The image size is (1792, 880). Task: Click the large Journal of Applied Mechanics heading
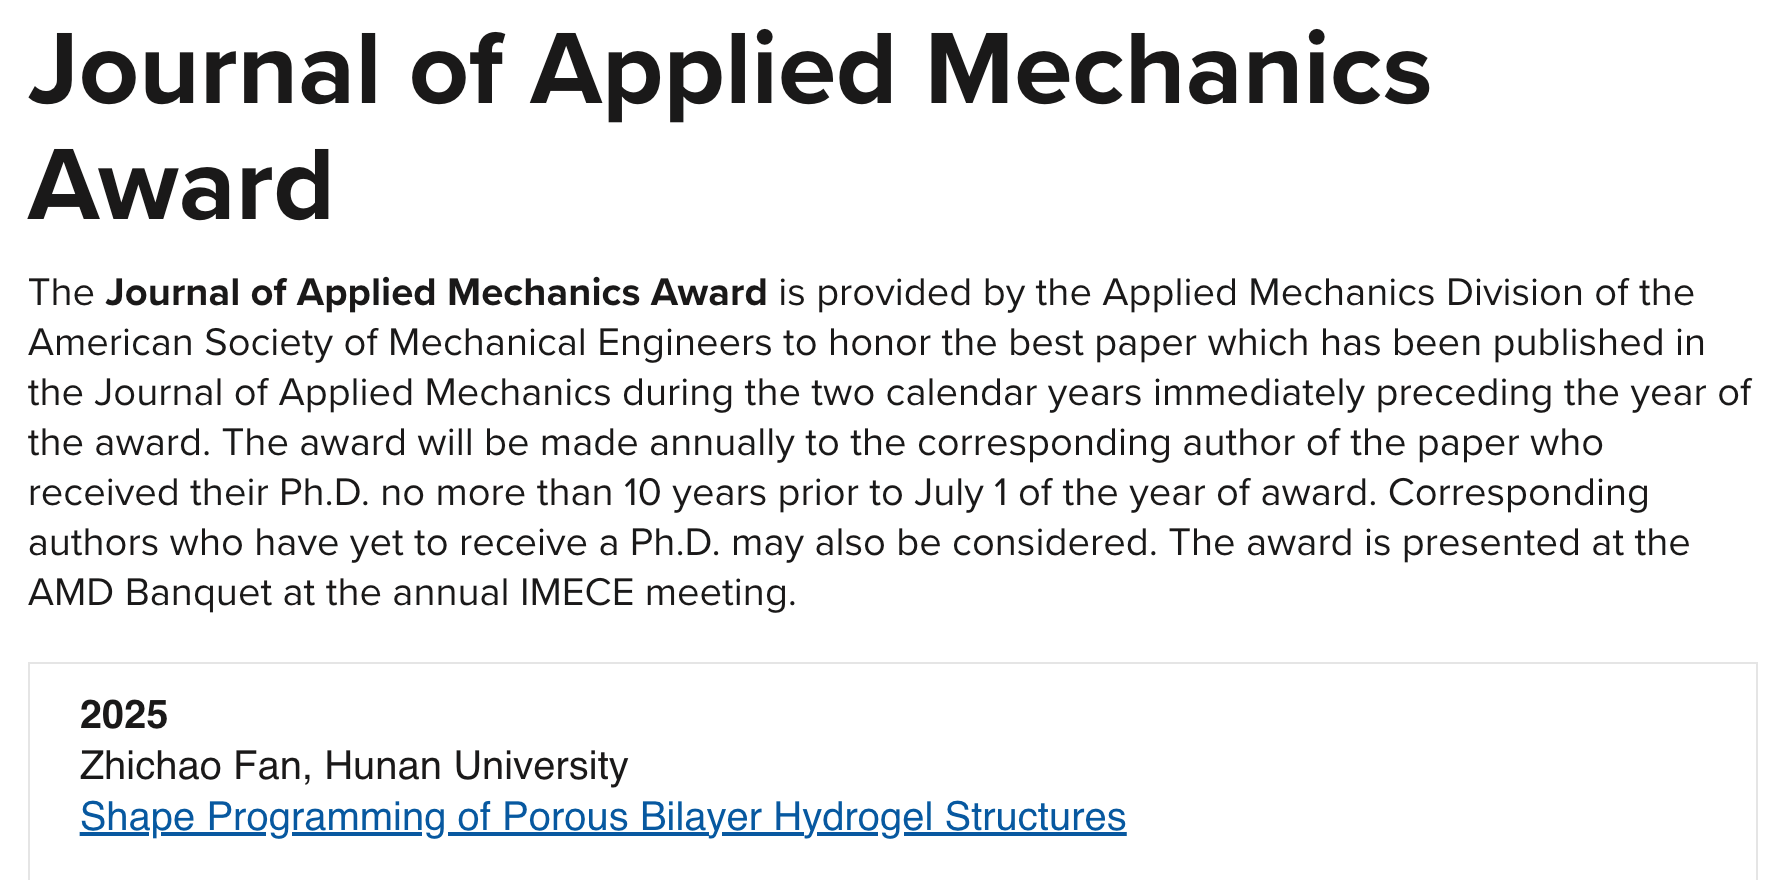click(729, 70)
